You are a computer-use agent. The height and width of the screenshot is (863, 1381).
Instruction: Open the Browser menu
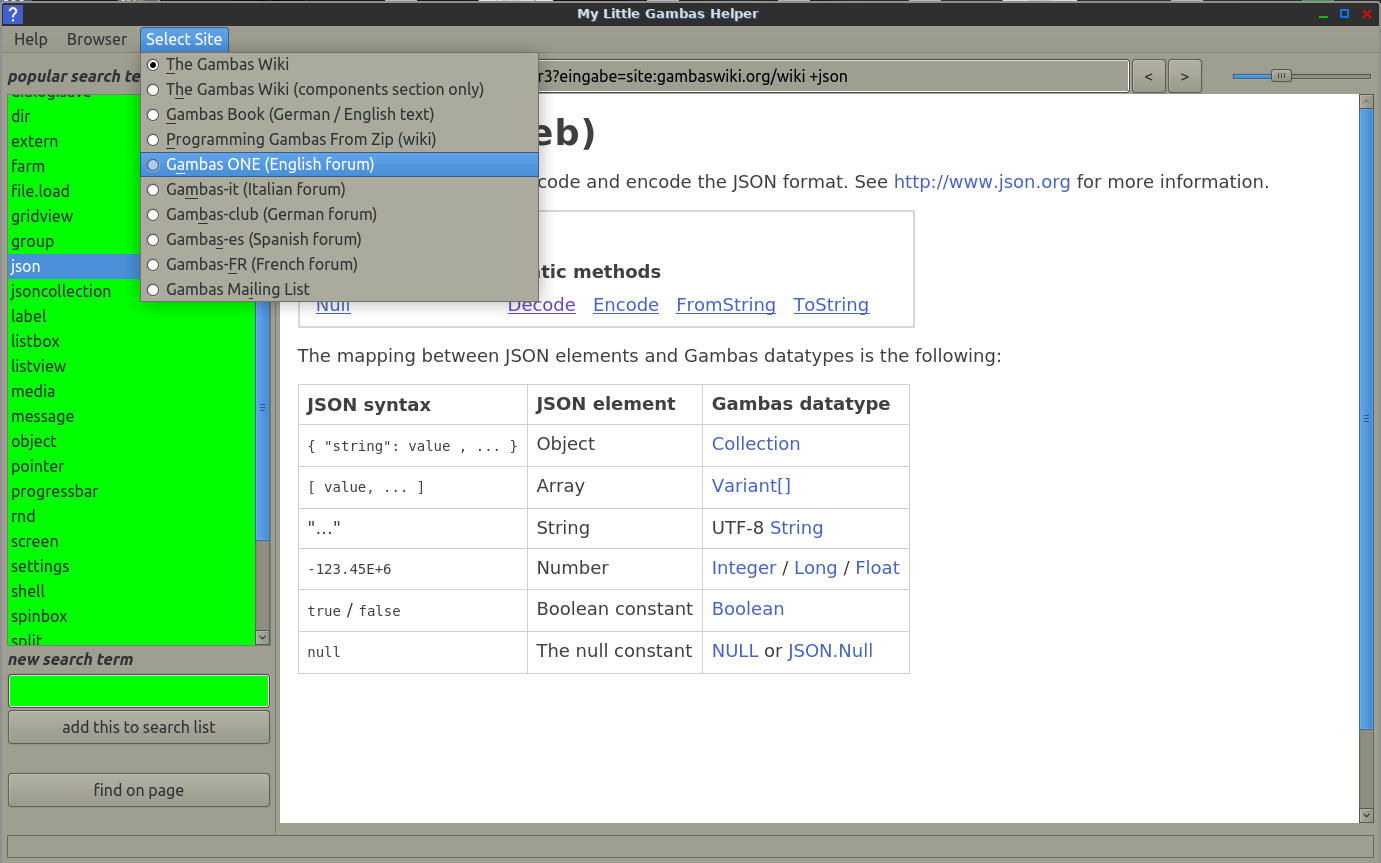(x=97, y=39)
